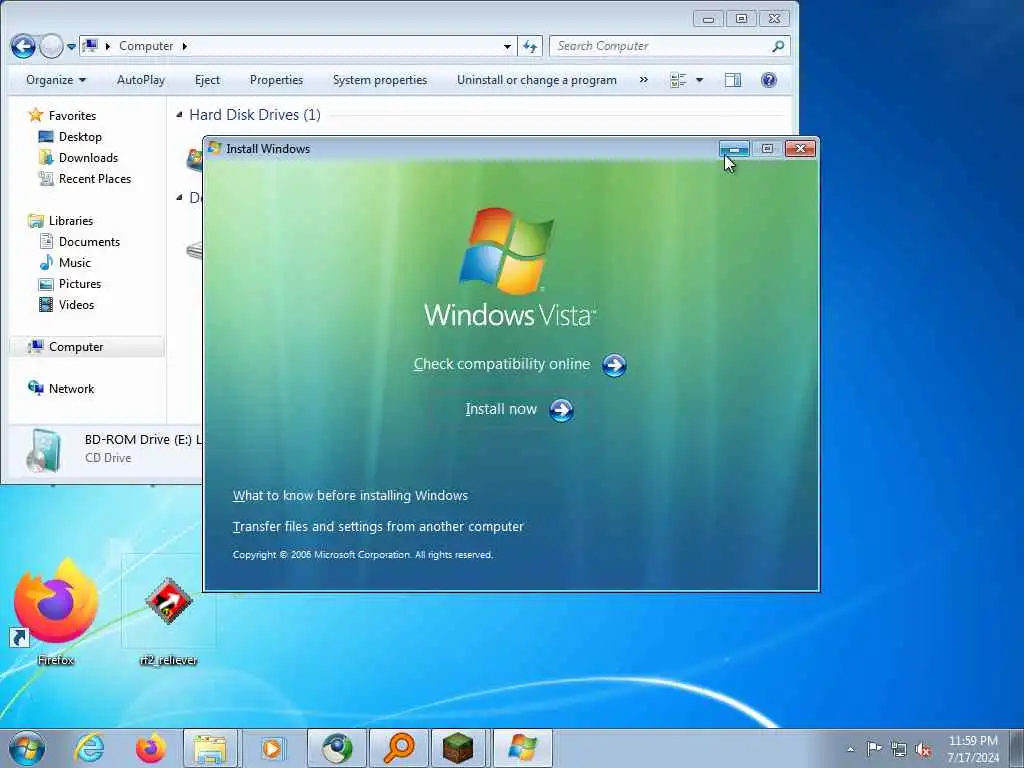Show additional toolbar commands chevron
The width and height of the screenshot is (1024, 768).
tap(644, 80)
